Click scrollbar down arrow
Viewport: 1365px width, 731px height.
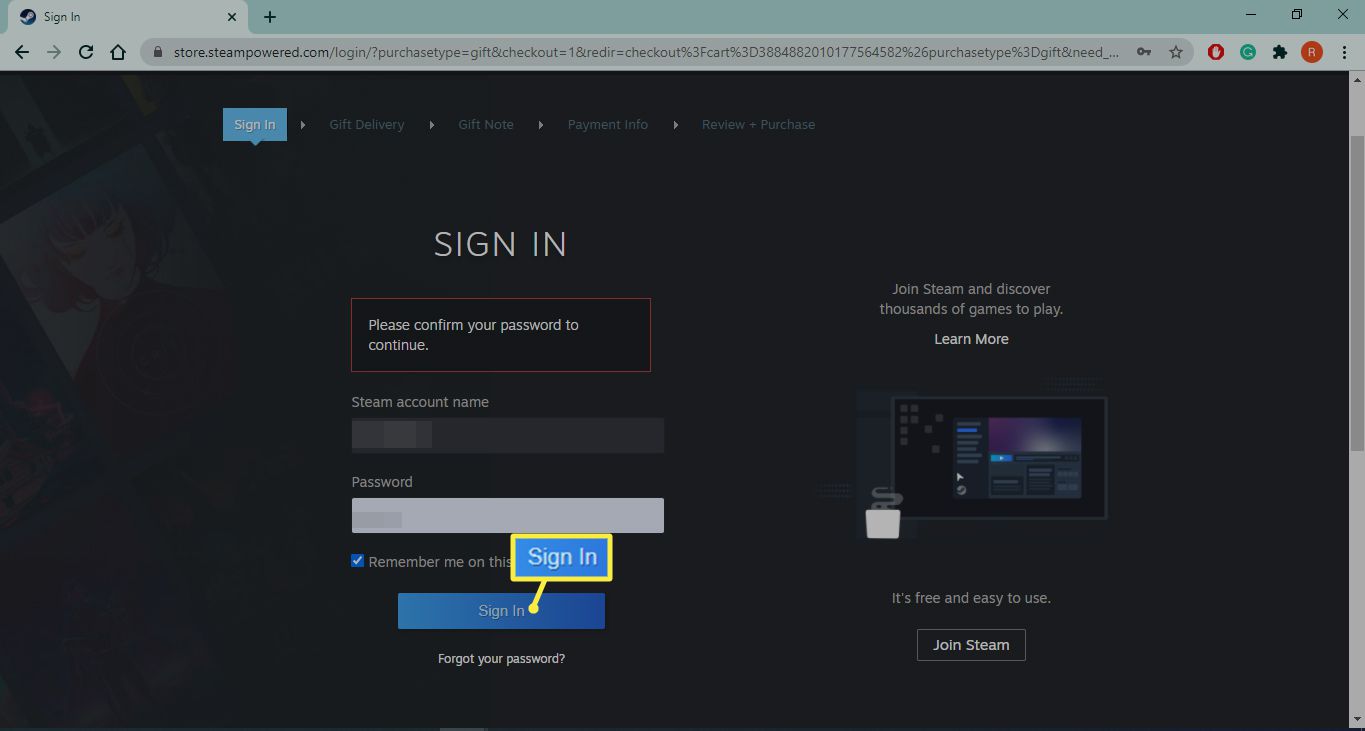1357,721
